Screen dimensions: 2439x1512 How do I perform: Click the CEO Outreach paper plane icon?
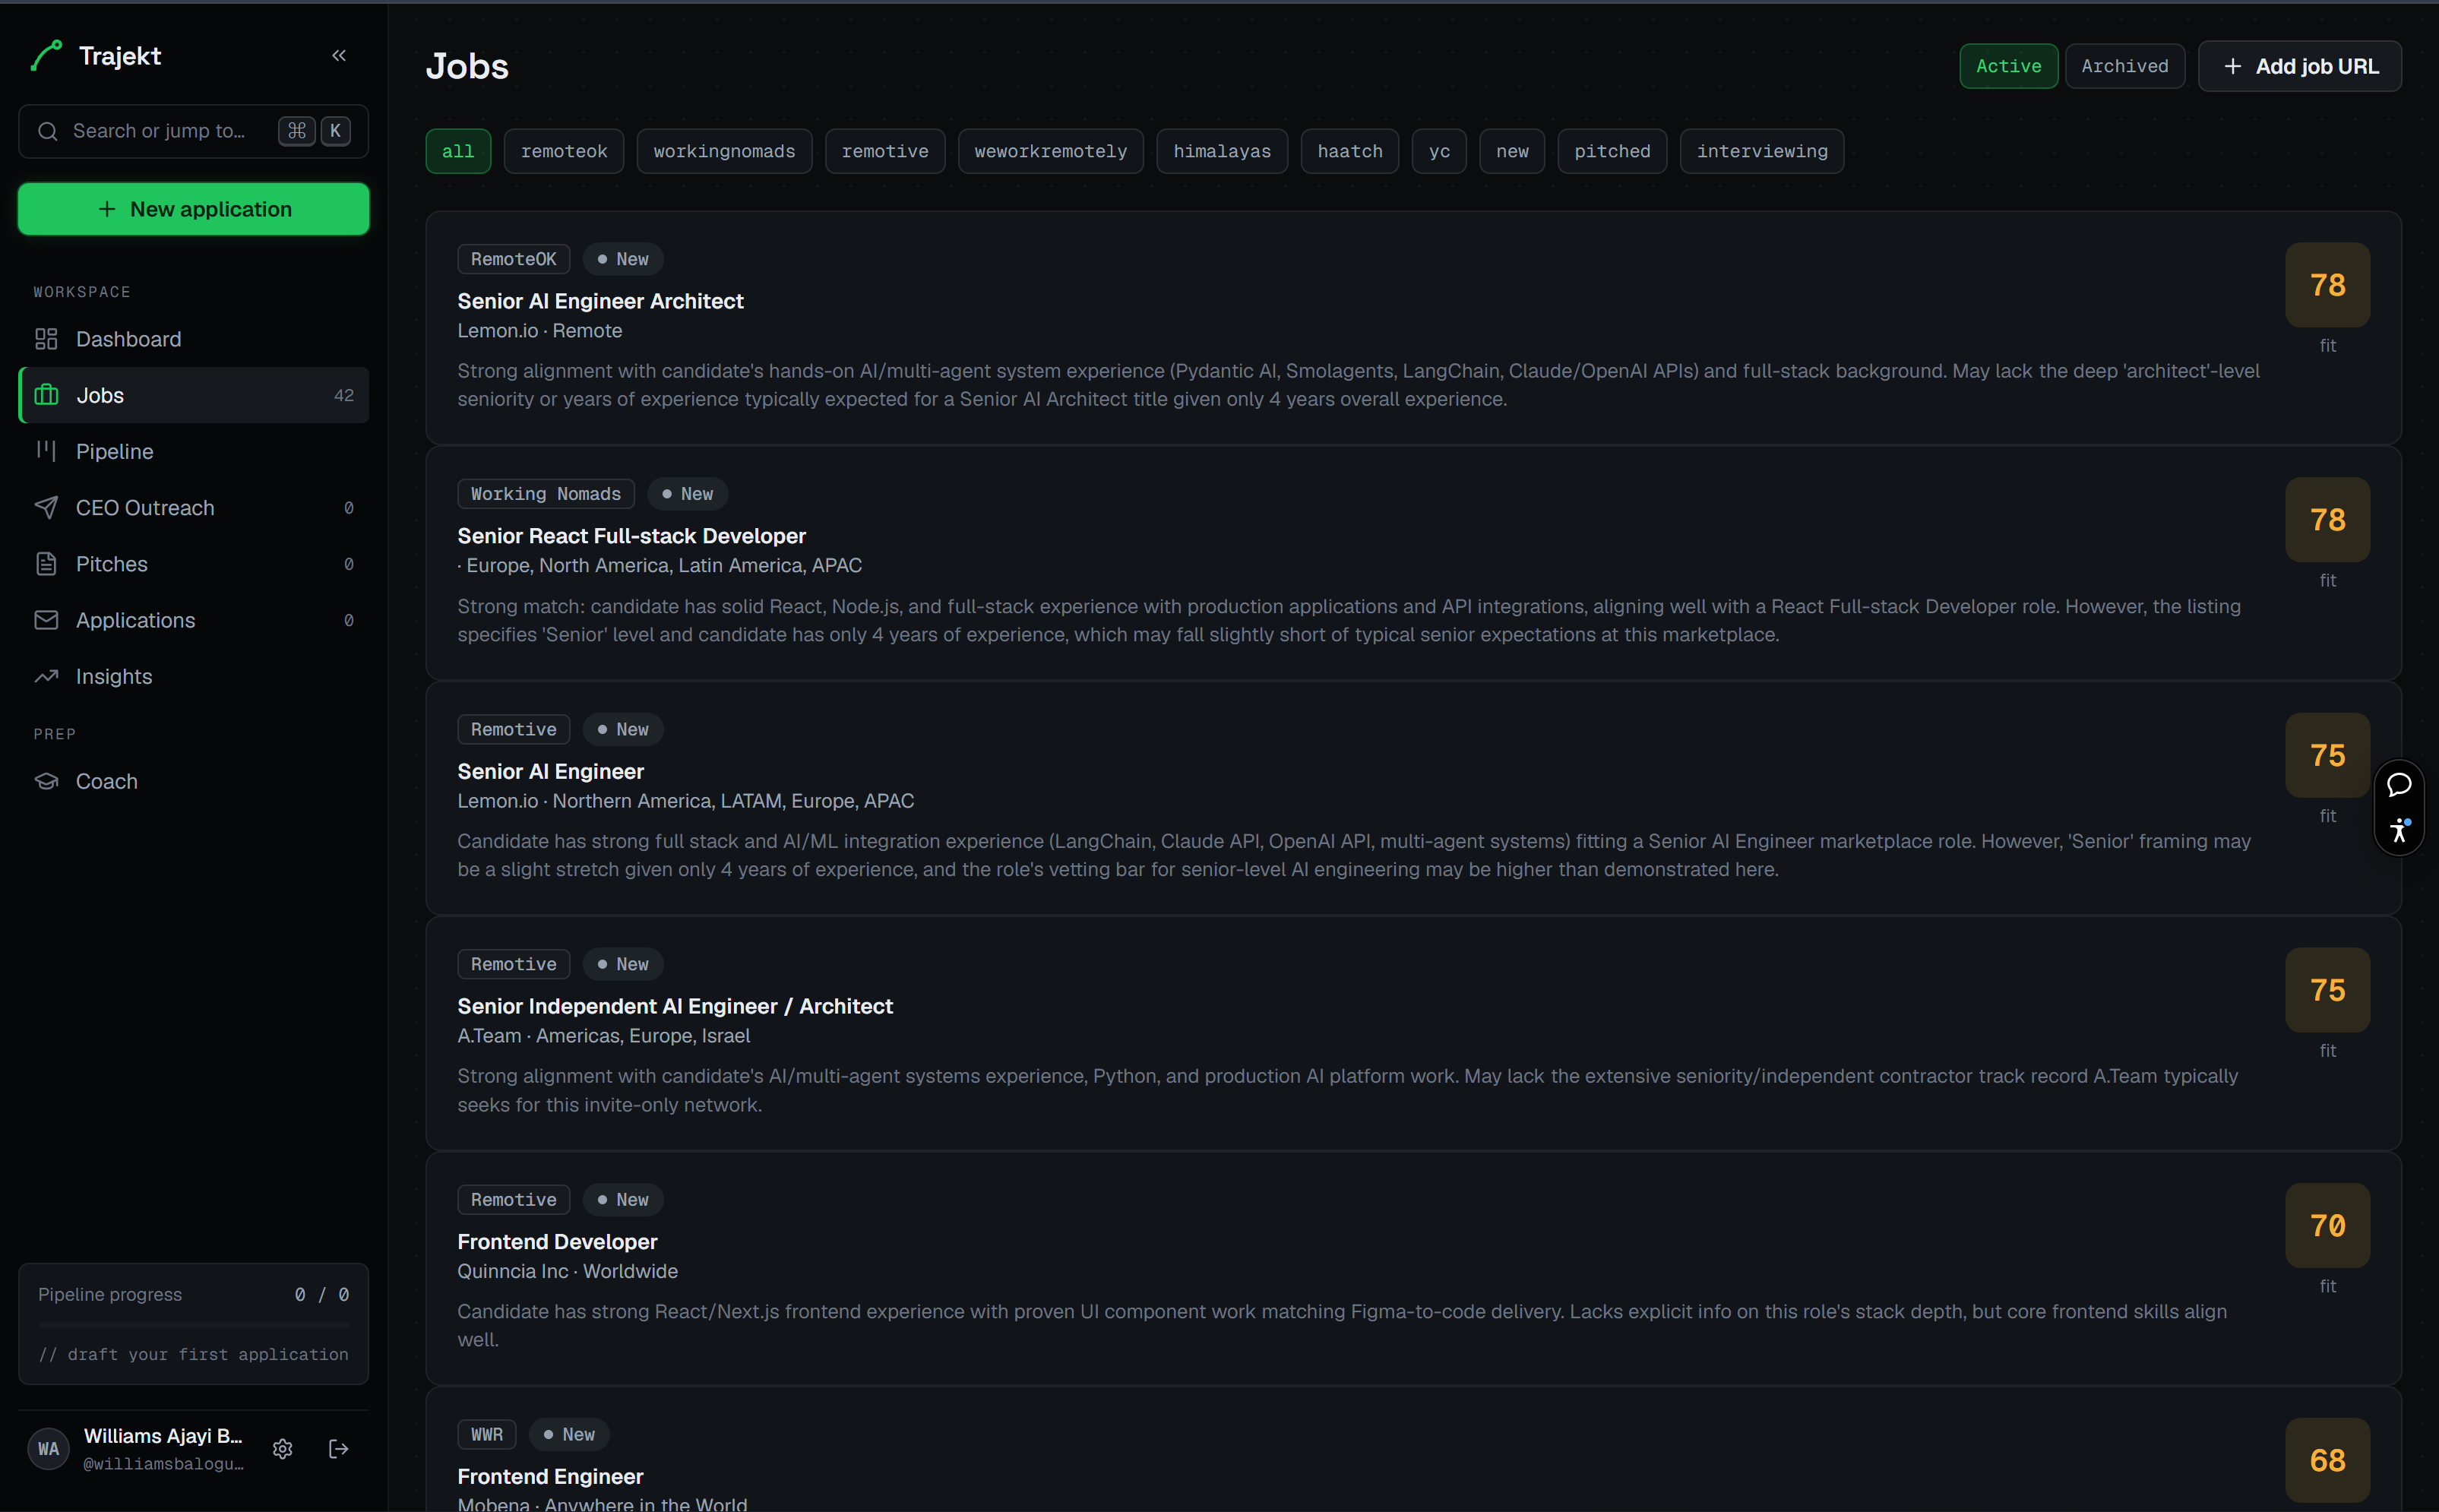46,508
